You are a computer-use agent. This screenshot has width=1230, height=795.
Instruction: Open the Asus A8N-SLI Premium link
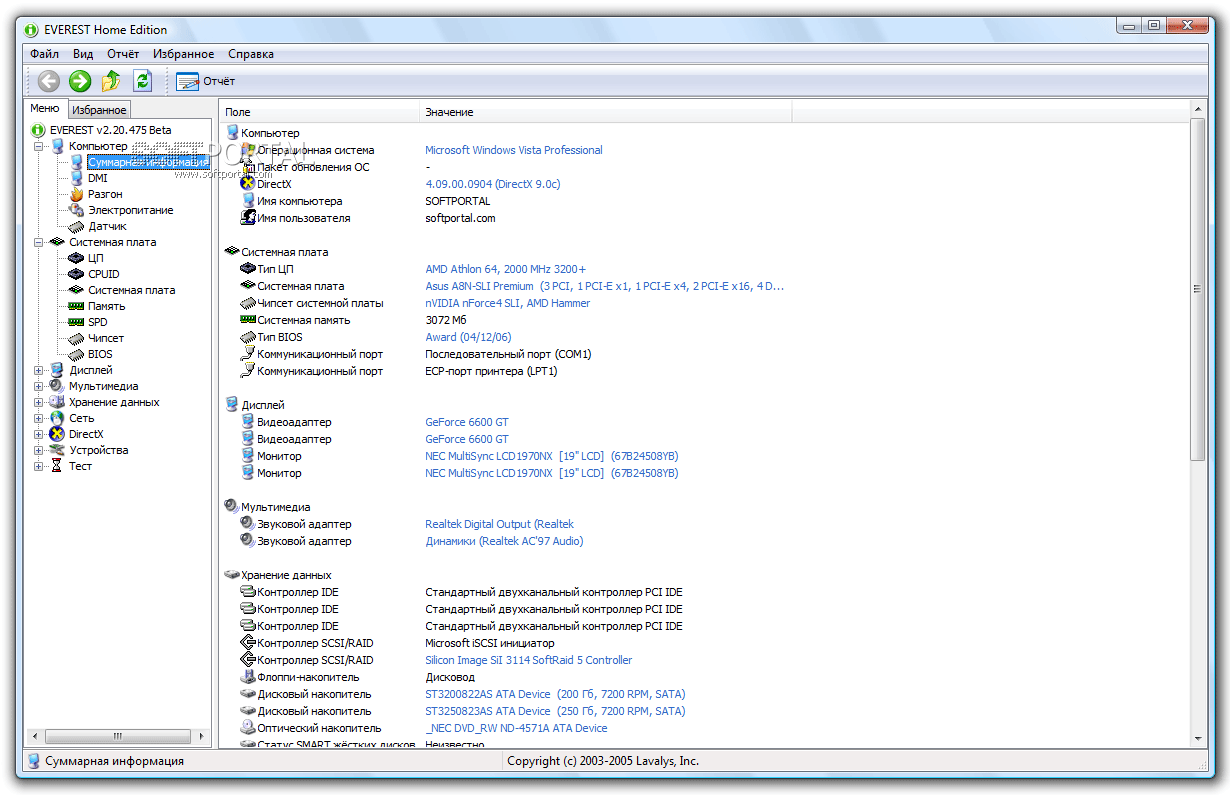click(604, 286)
